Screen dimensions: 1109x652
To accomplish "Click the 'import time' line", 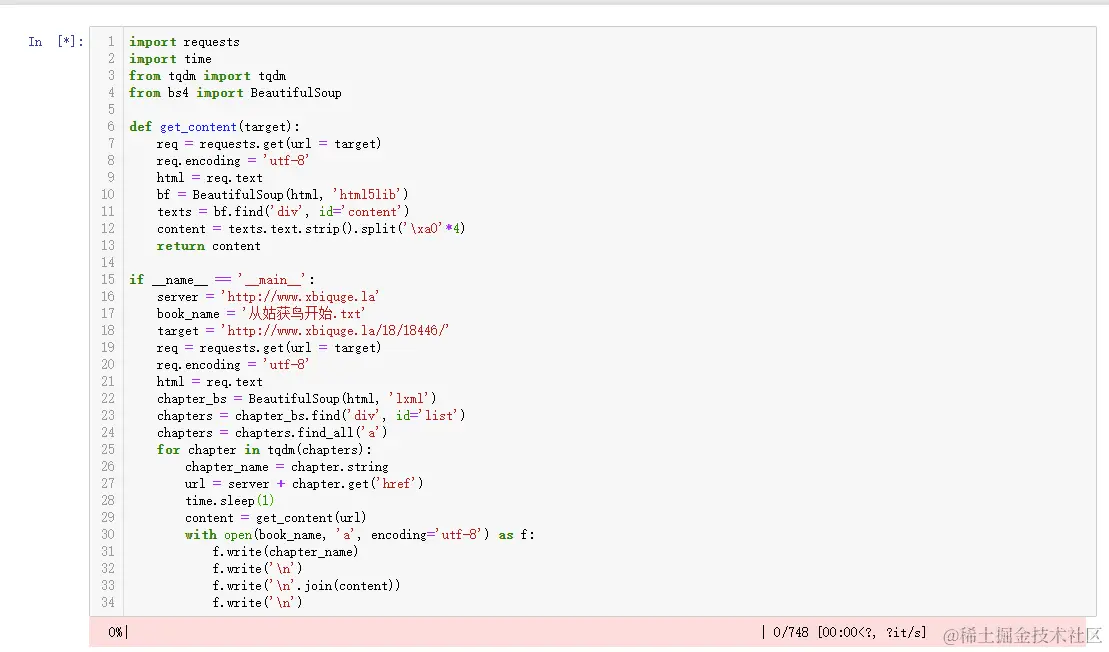I will point(170,59).
